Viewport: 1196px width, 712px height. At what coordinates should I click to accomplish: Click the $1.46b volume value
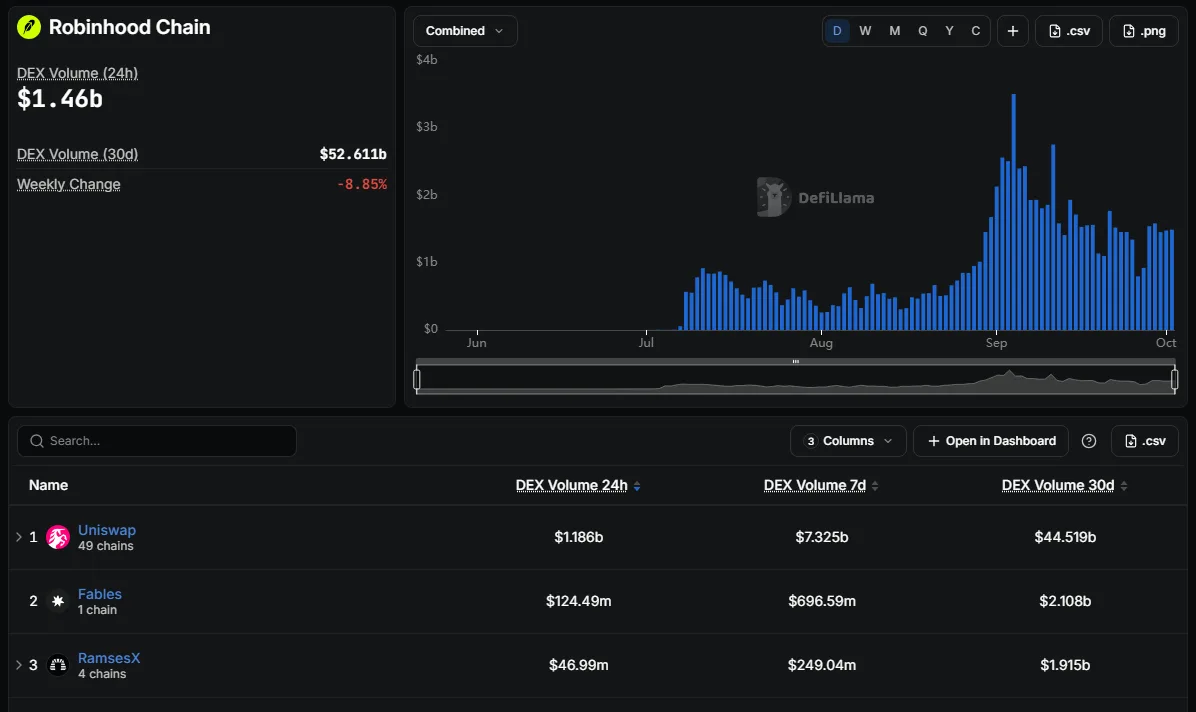click(x=59, y=99)
